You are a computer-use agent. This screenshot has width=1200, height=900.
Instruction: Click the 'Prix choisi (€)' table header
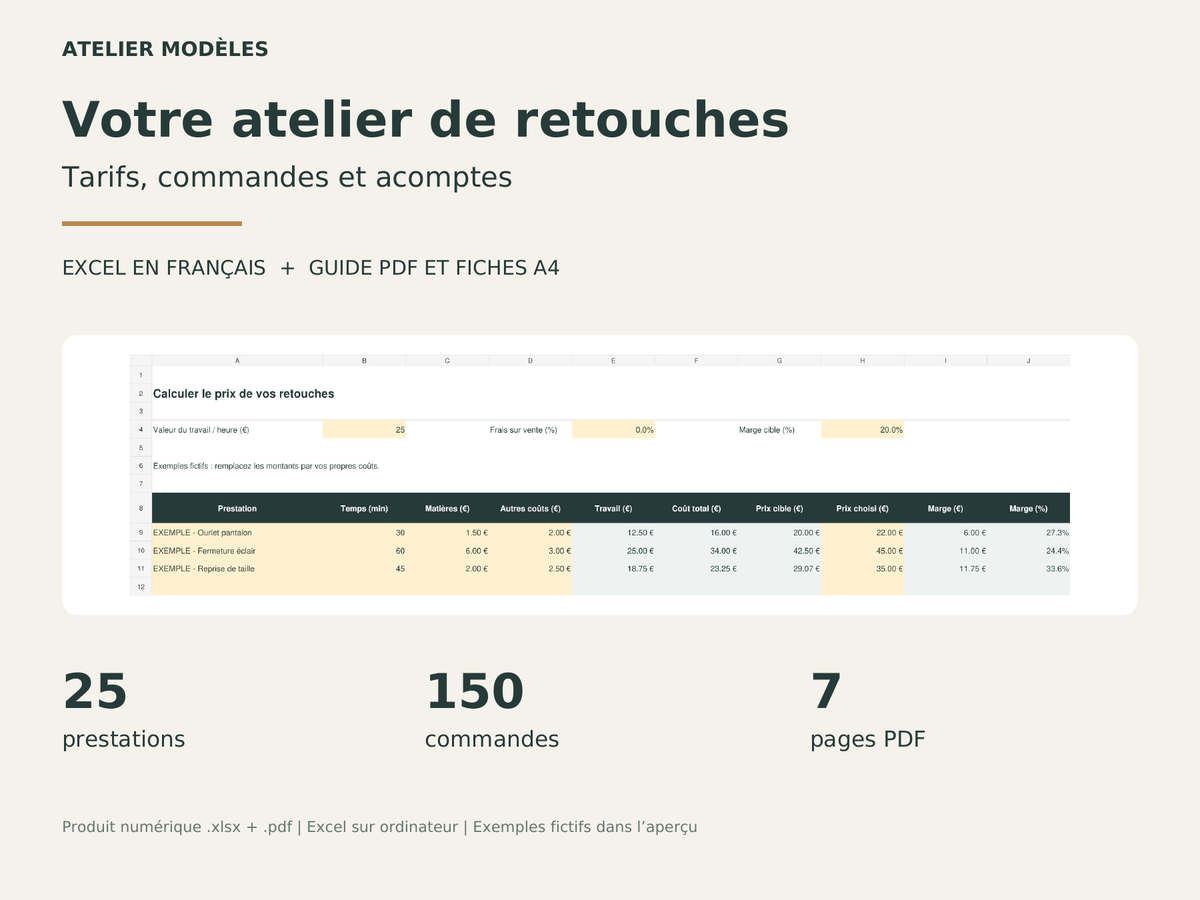(862, 509)
